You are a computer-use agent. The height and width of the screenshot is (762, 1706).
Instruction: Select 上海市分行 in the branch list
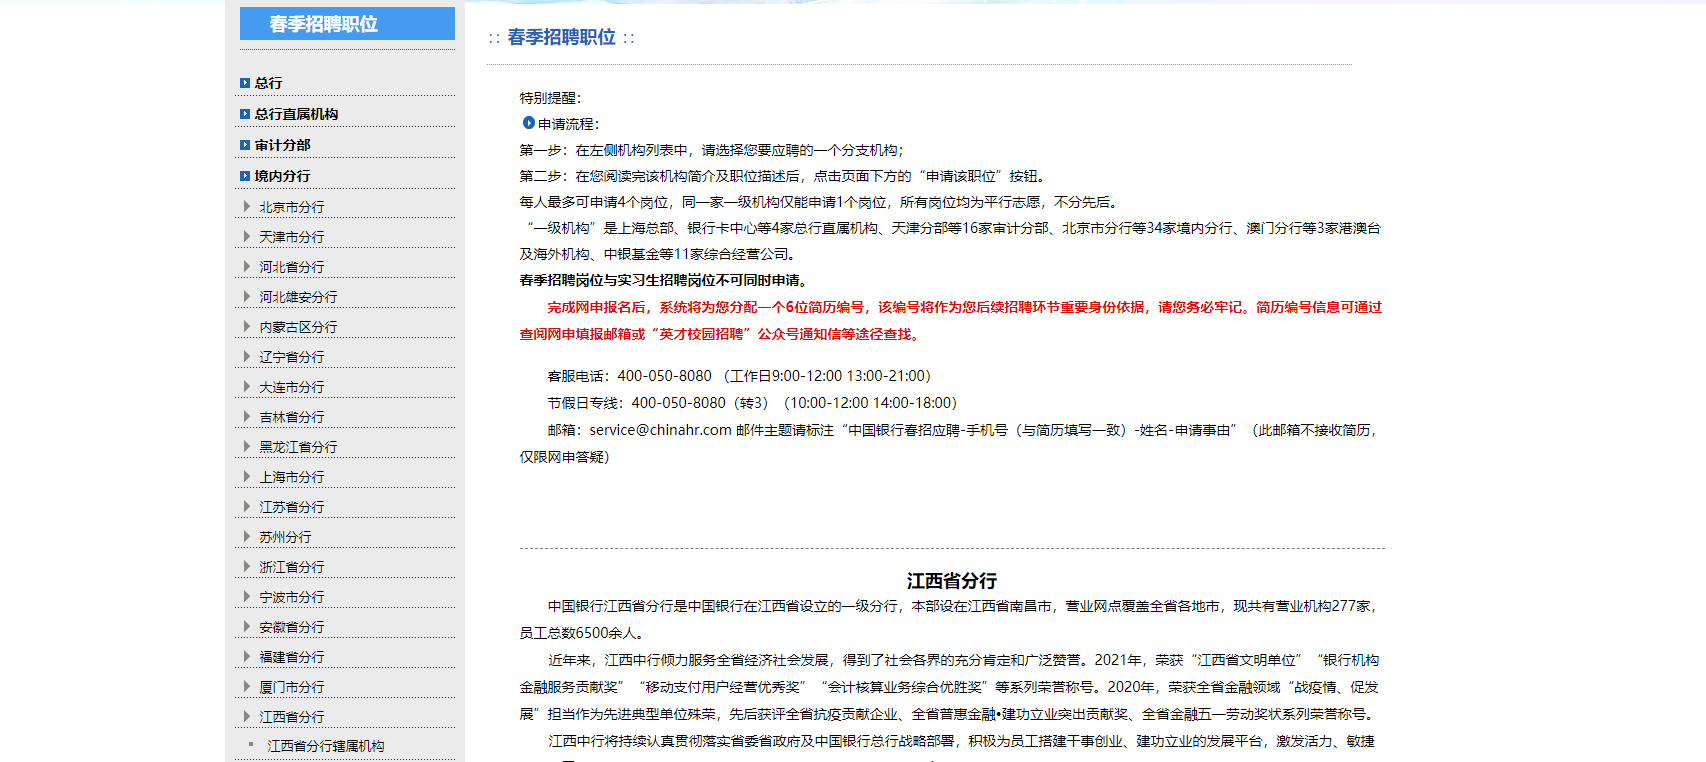point(292,477)
